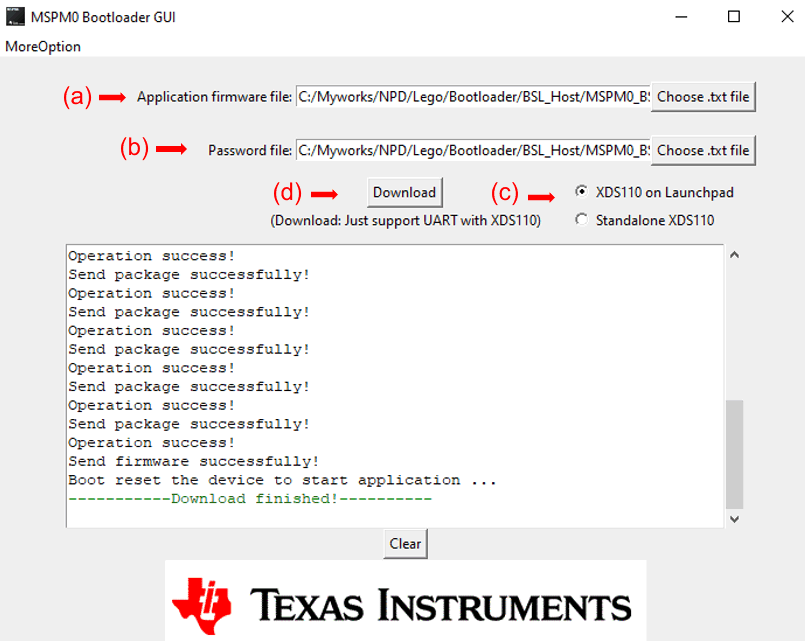Click the red arrow beside label (a)
Screen dimensions: 805x641
point(110,97)
